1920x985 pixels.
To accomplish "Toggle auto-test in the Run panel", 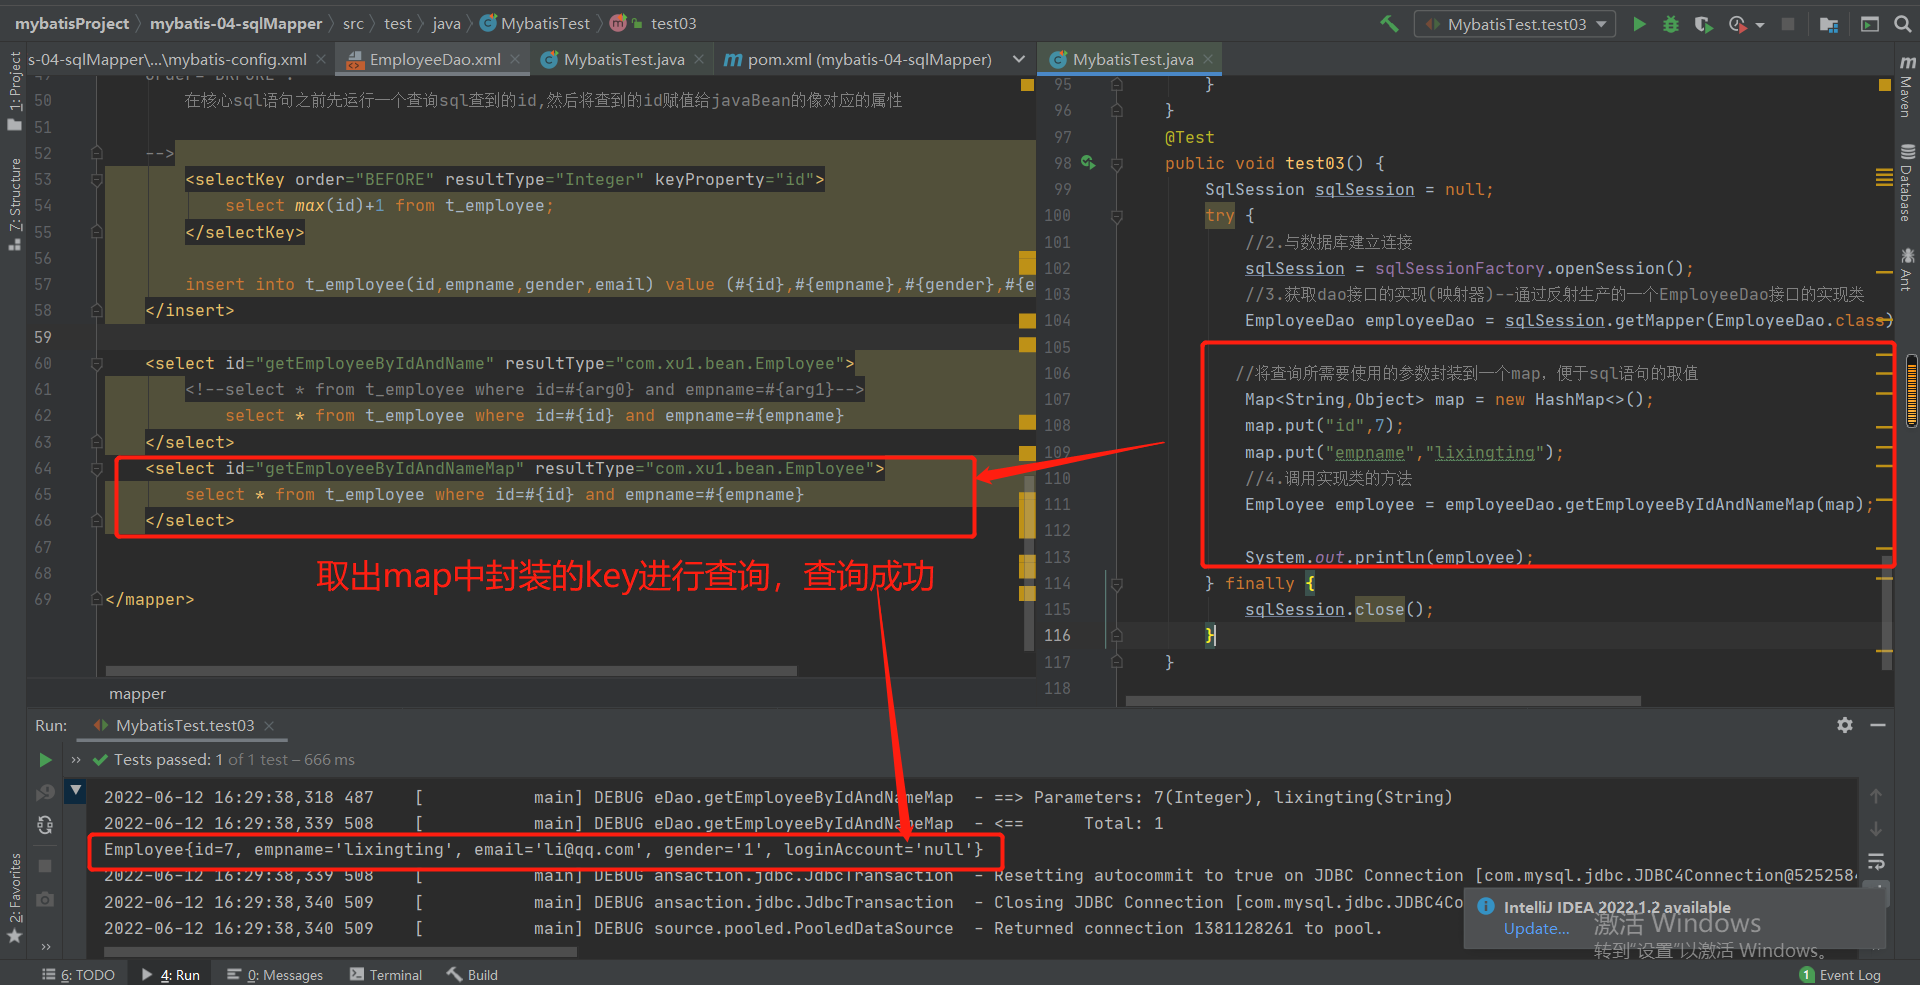I will (45, 825).
